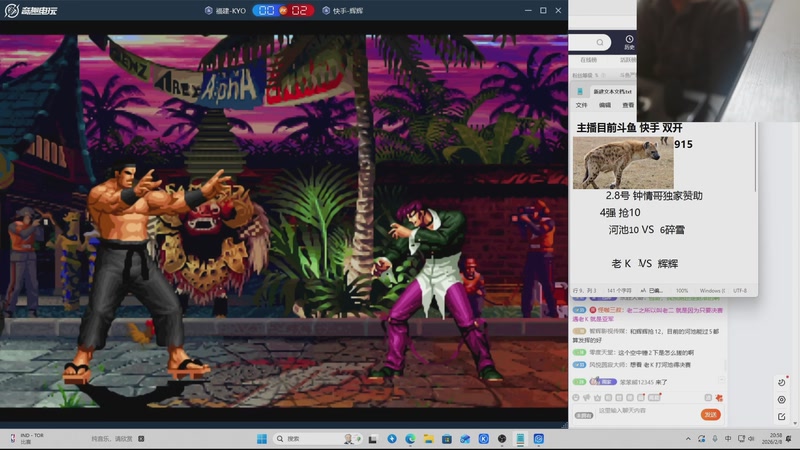Click the music playing widget close icon on taskbar
The width and height of the screenshot is (800, 450).
[x=141, y=439]
